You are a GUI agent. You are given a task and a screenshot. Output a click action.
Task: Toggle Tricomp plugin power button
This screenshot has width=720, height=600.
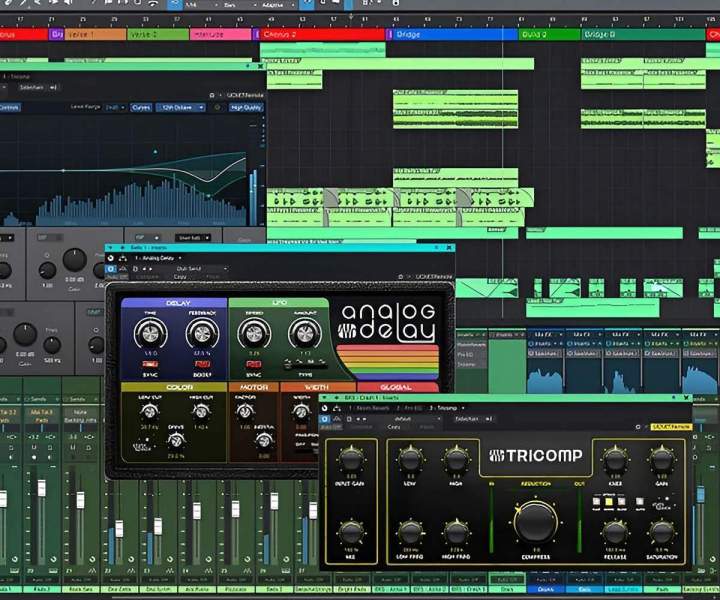(x=324, y=408)
